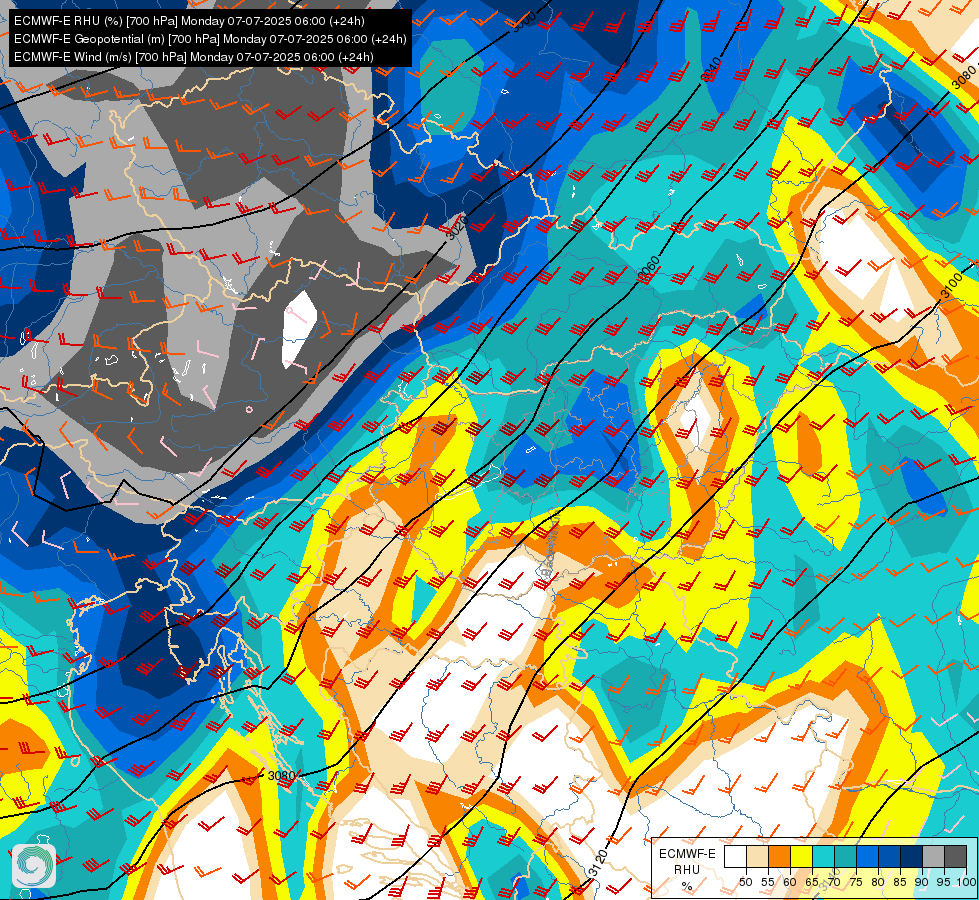
Task: Click the legend label 55
Action: 768,882
